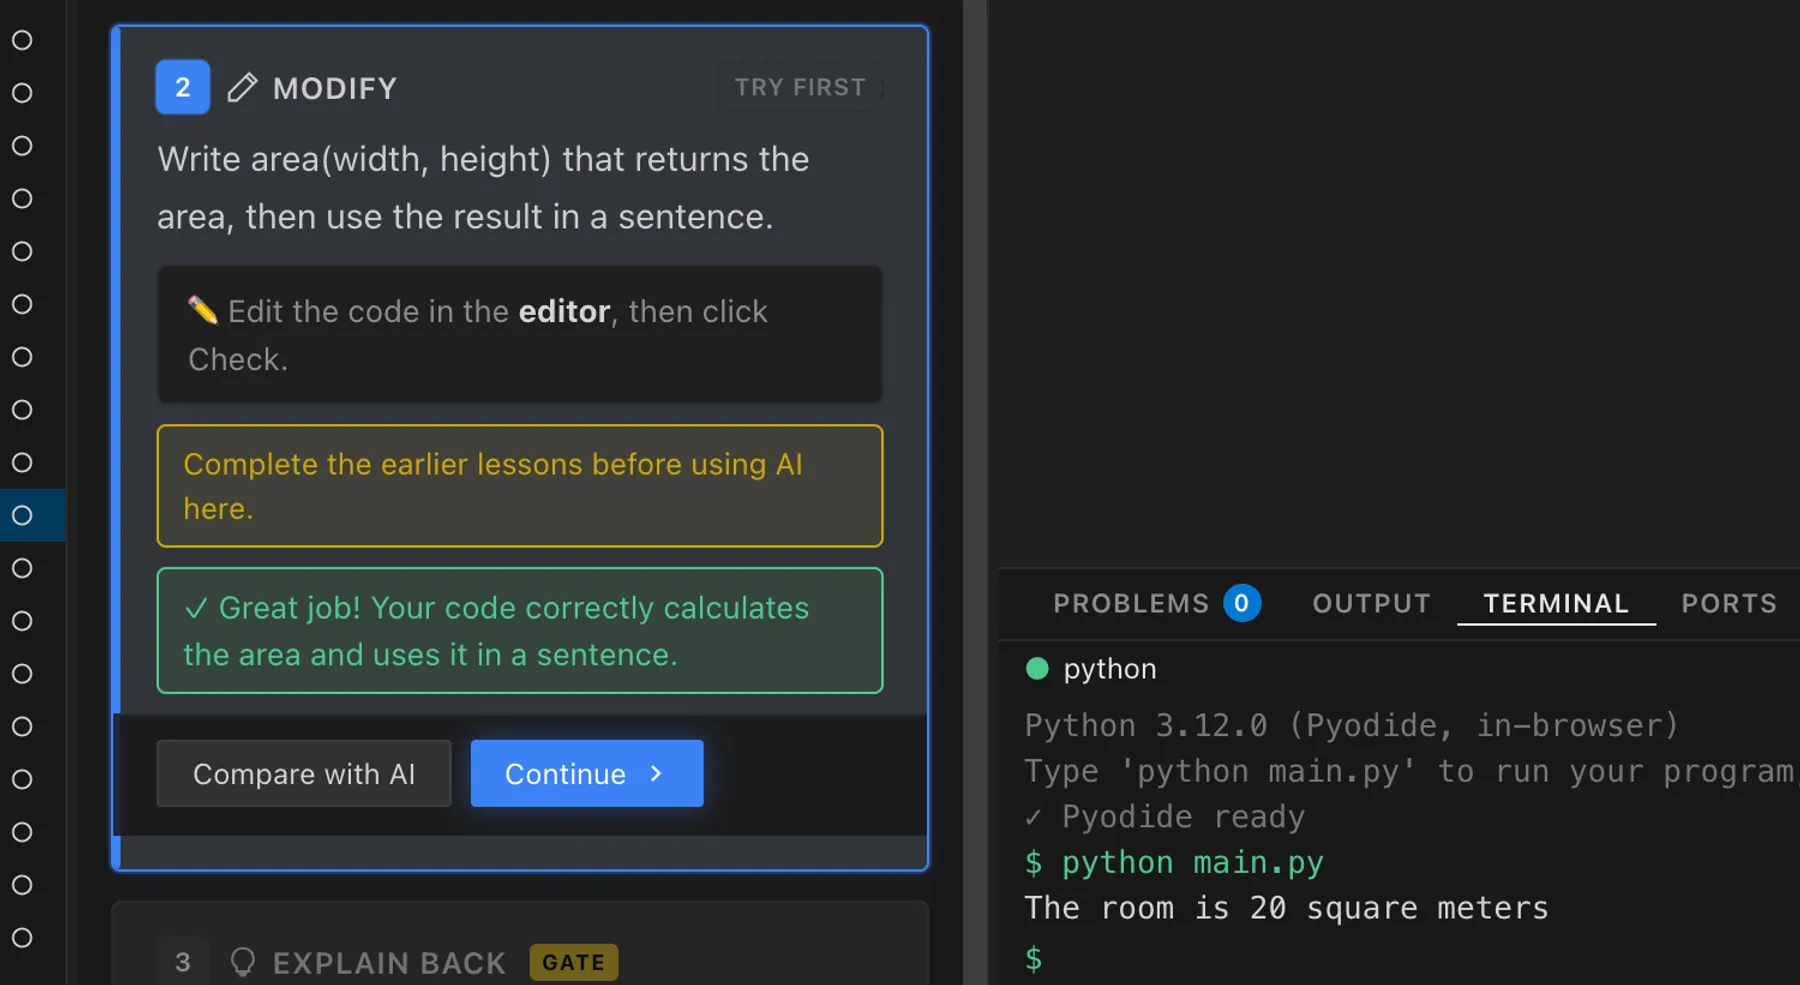Click the empty terminal prompt at the bottom

click(1034, 958)
